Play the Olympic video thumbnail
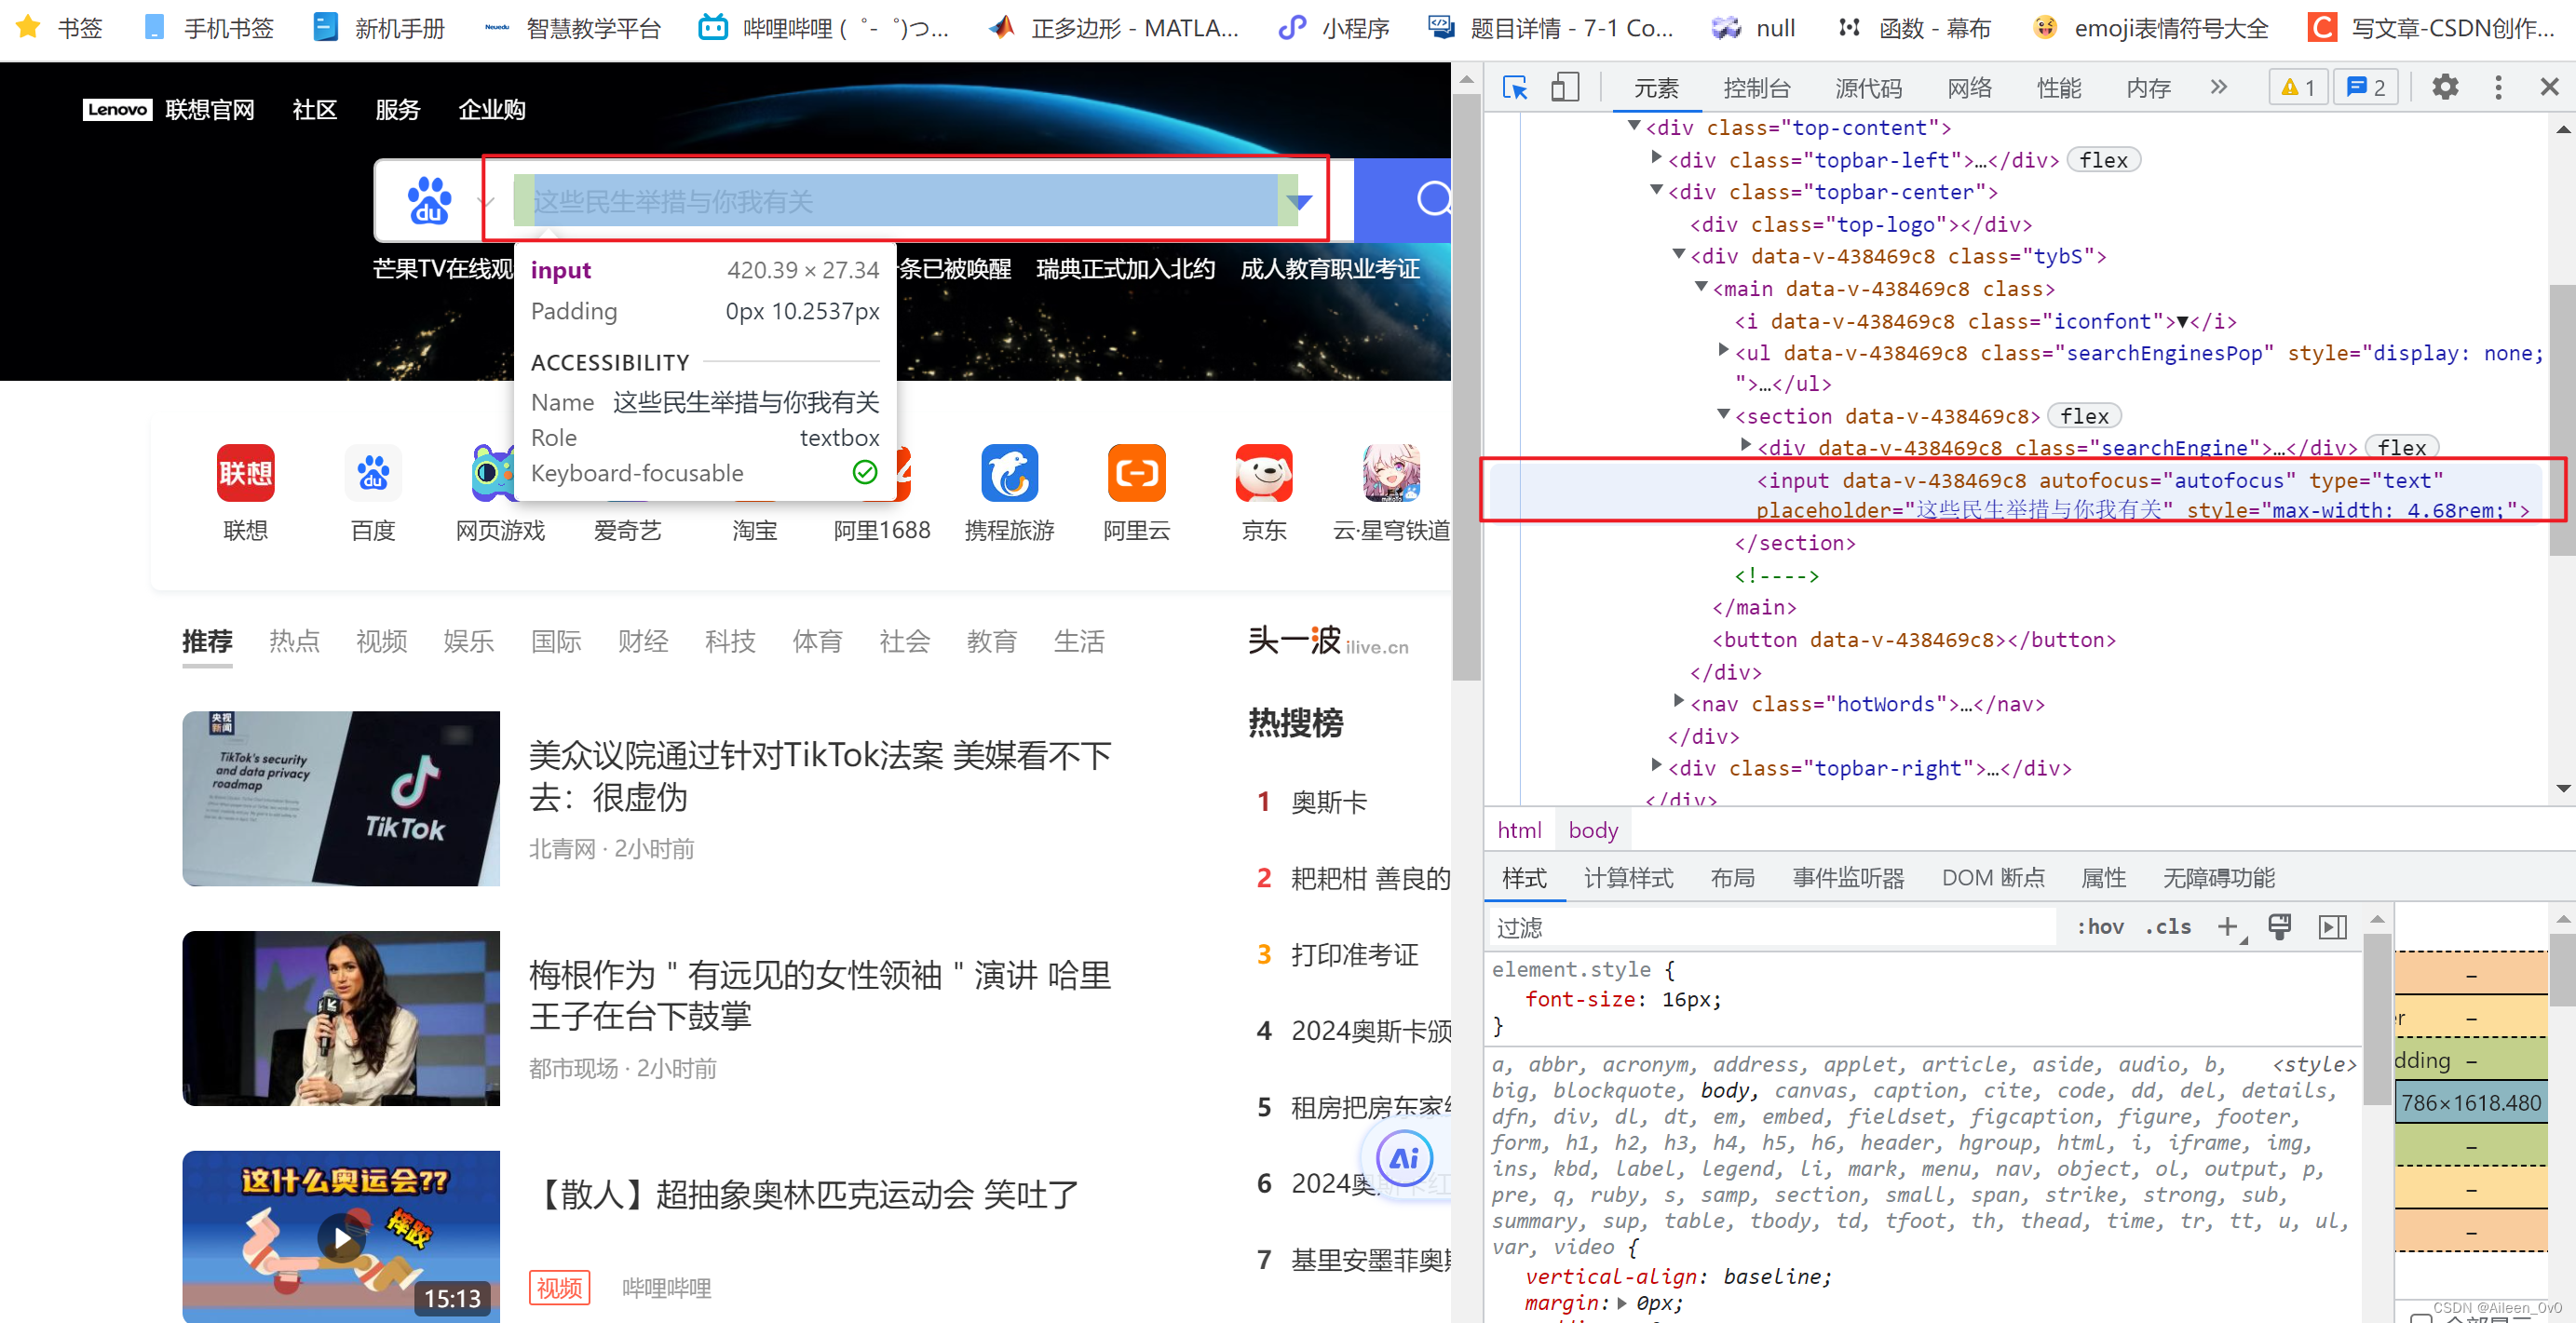 tap(341, 1238)
